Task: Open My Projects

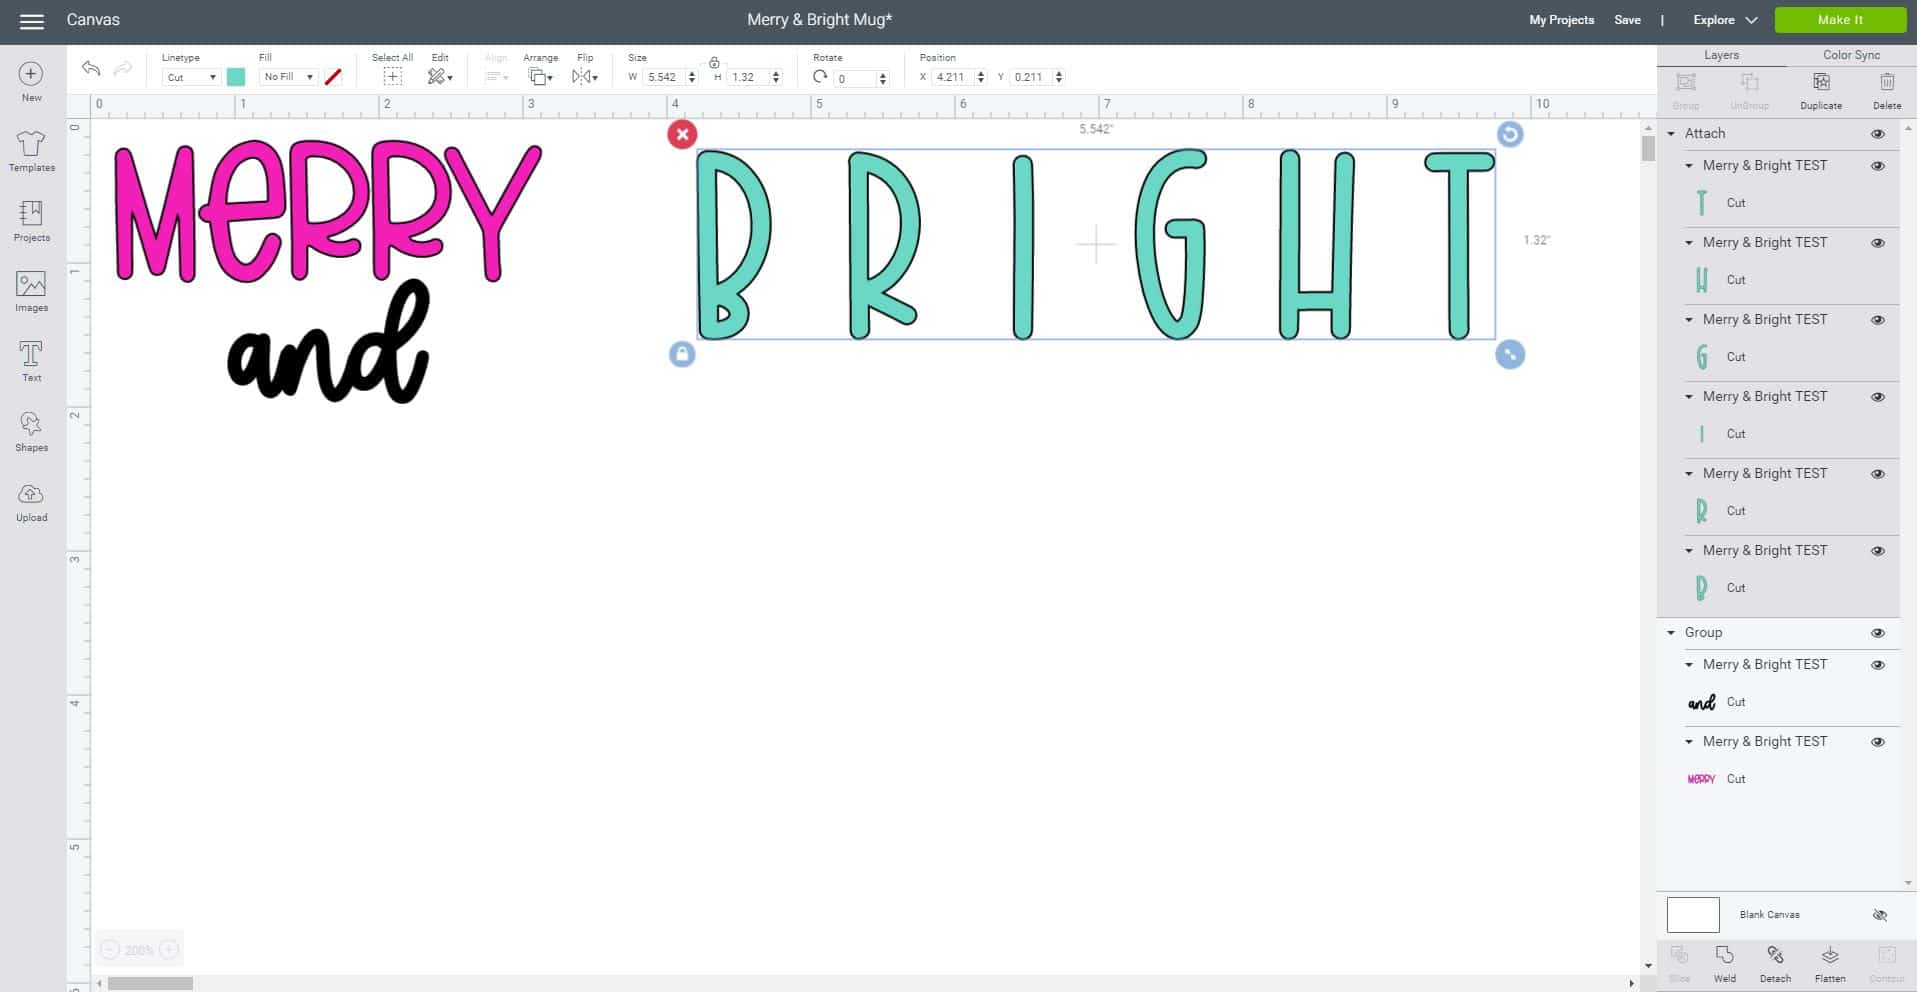Action: [x=1561, y=20]
